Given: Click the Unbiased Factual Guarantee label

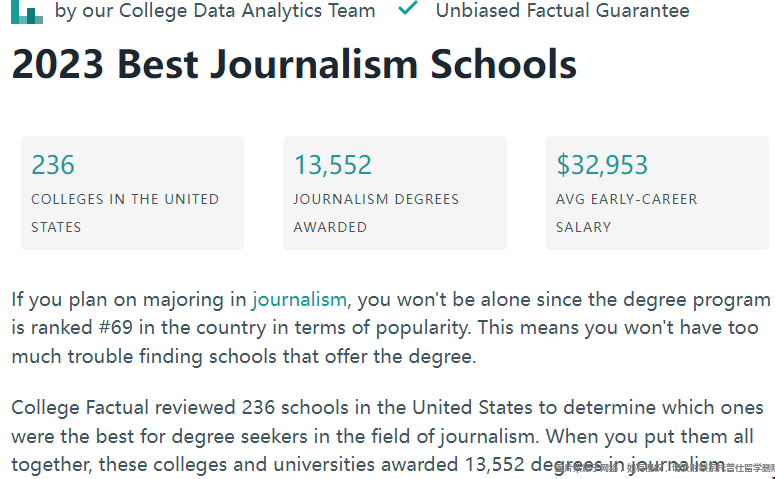Looking at the screenshot, I should pos(562,10).
